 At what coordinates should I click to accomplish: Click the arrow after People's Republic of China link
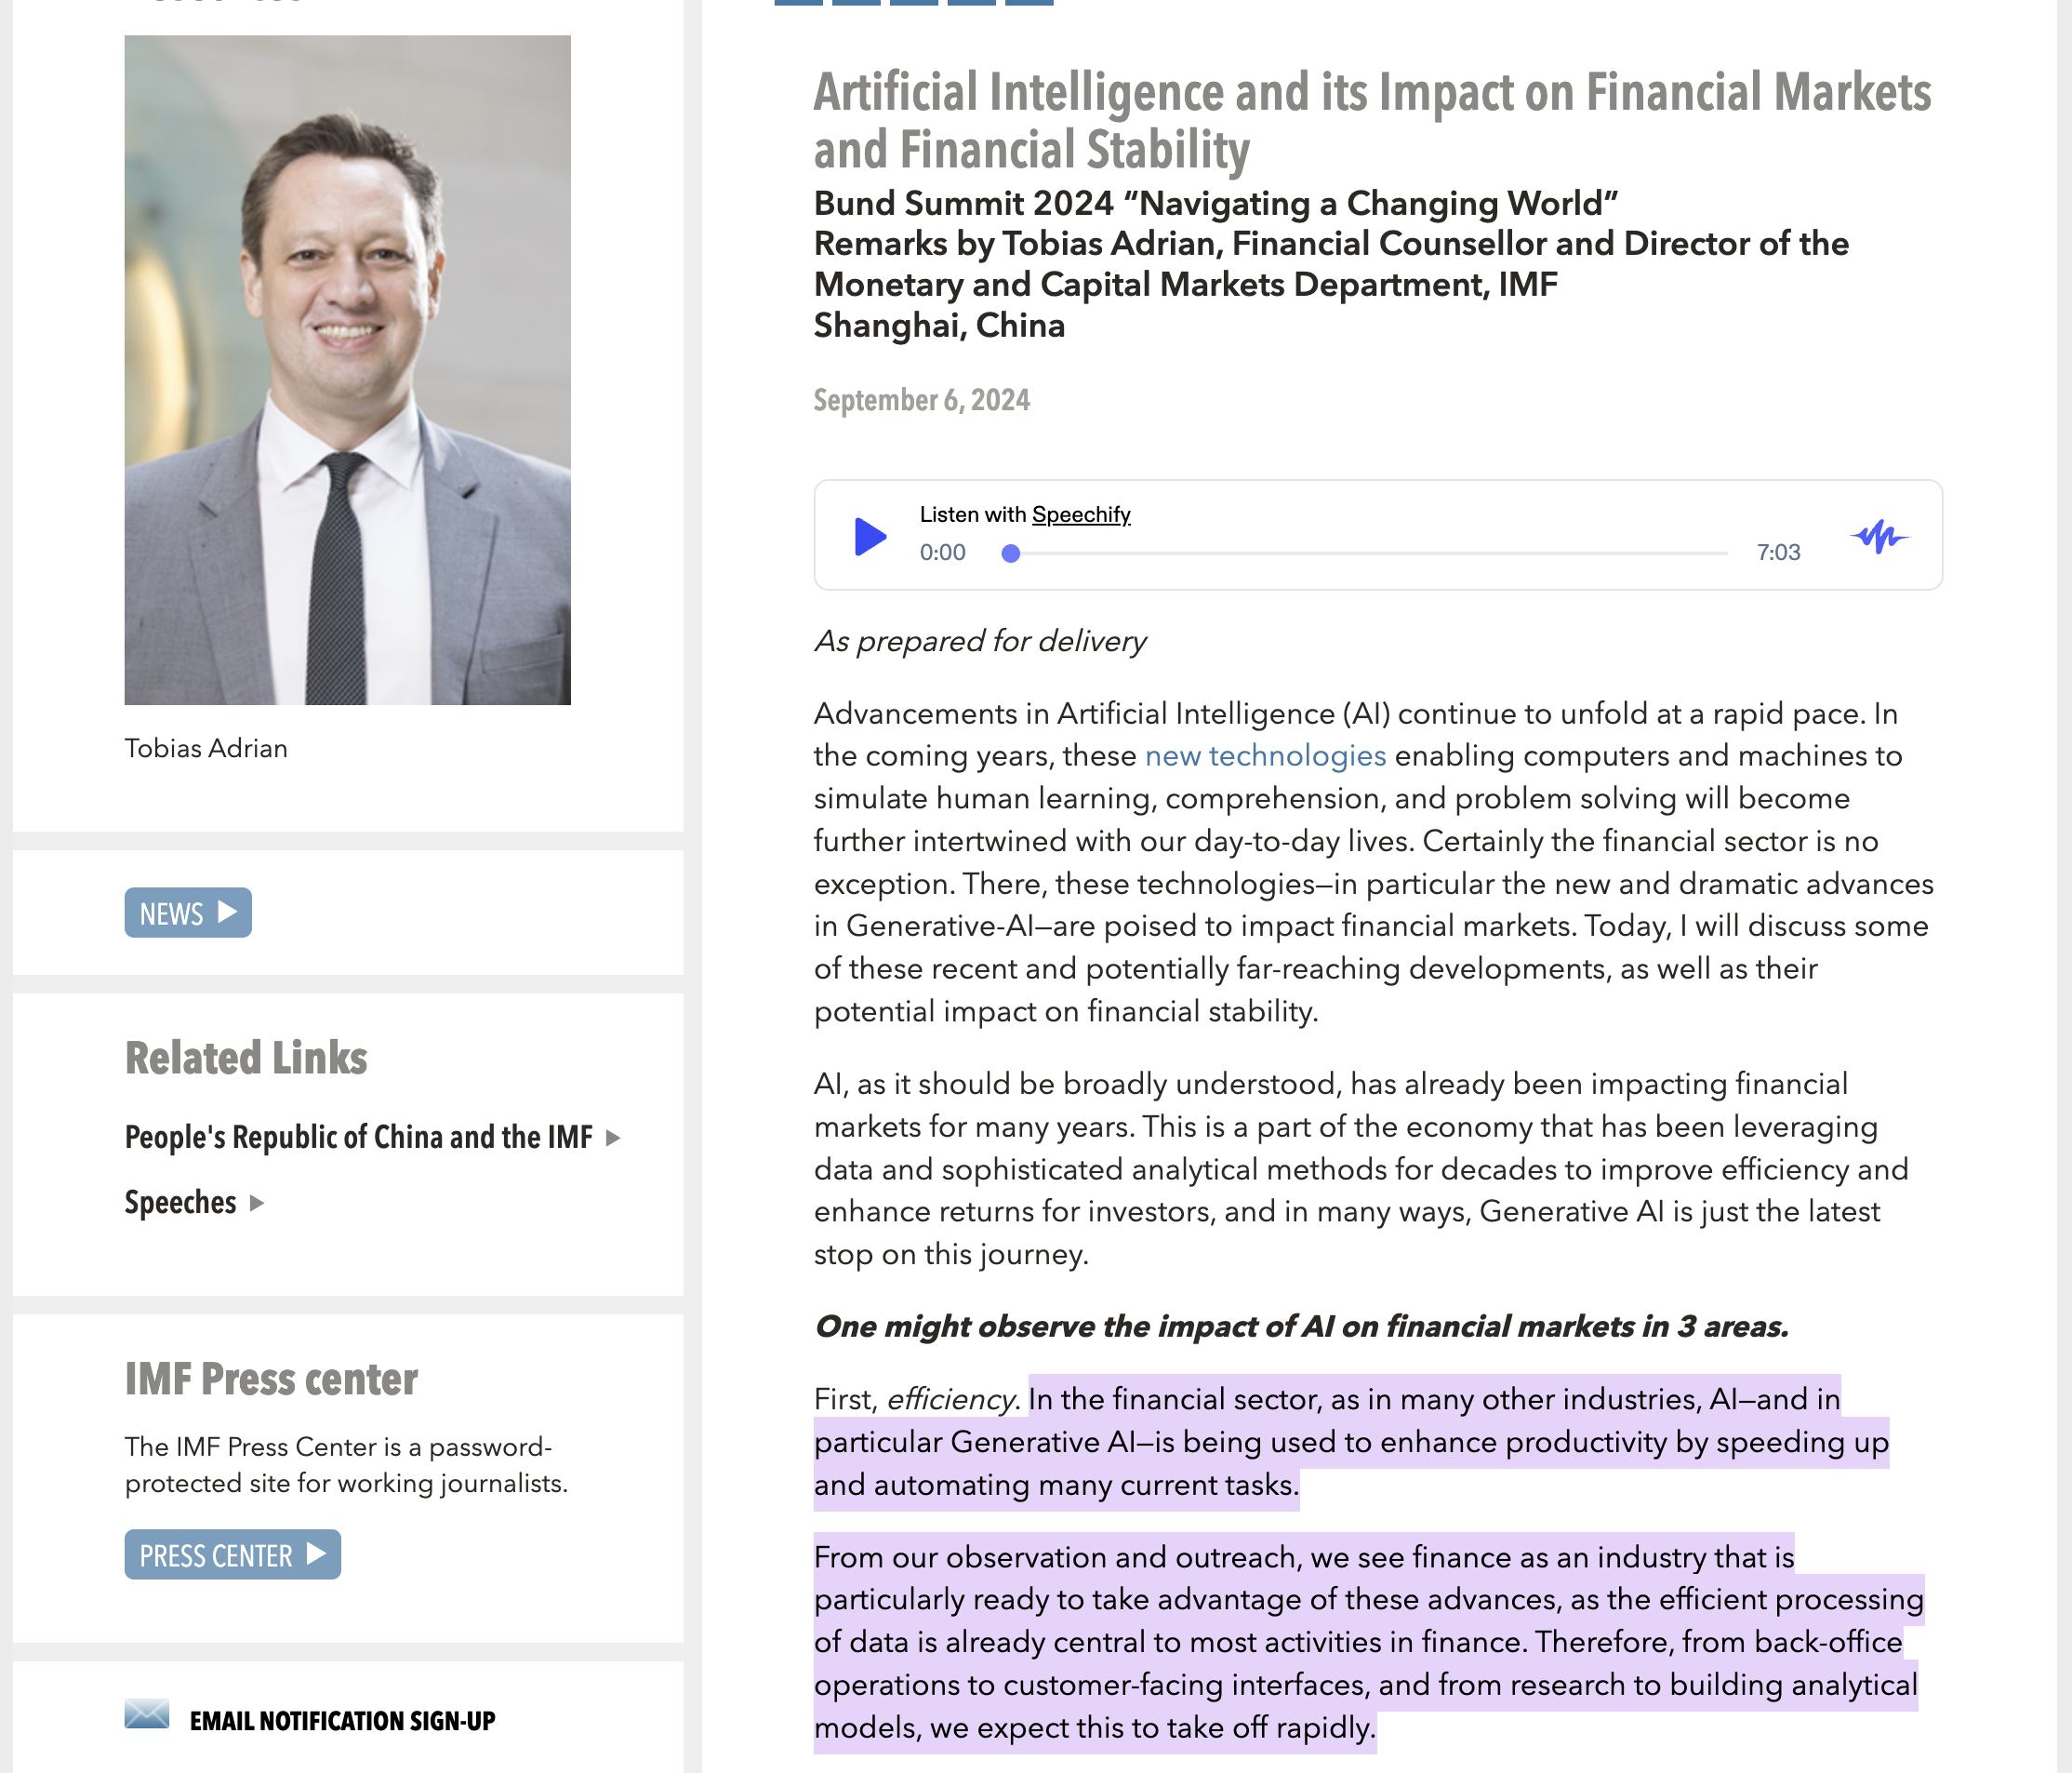(x=613, y=1138)
